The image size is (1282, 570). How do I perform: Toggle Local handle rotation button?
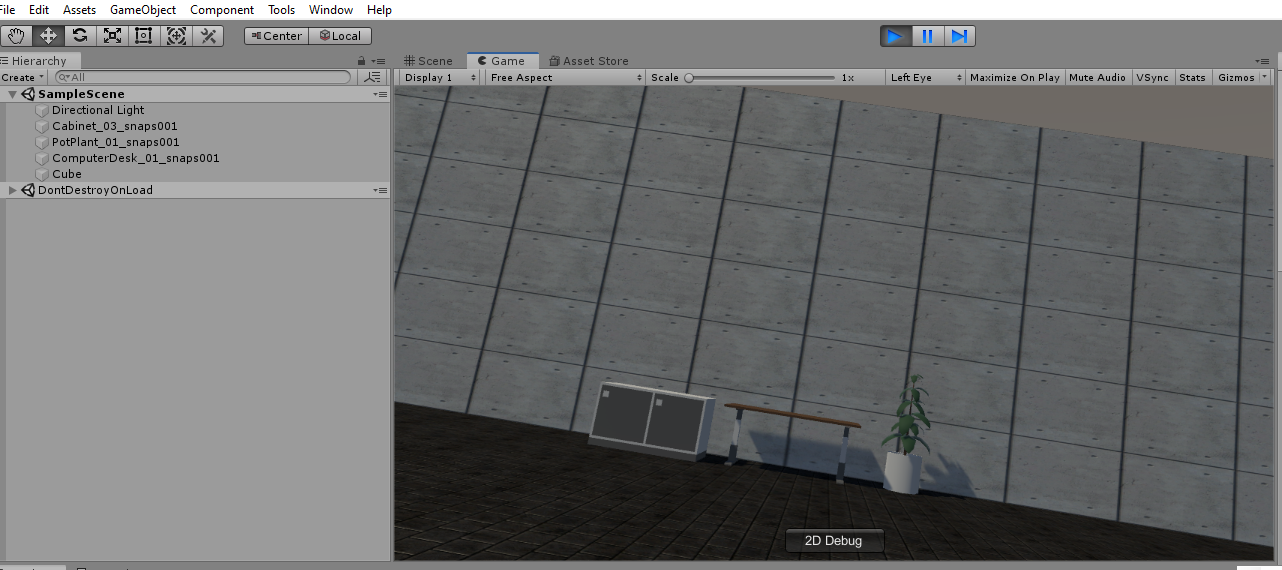click(x=340, y=36)
